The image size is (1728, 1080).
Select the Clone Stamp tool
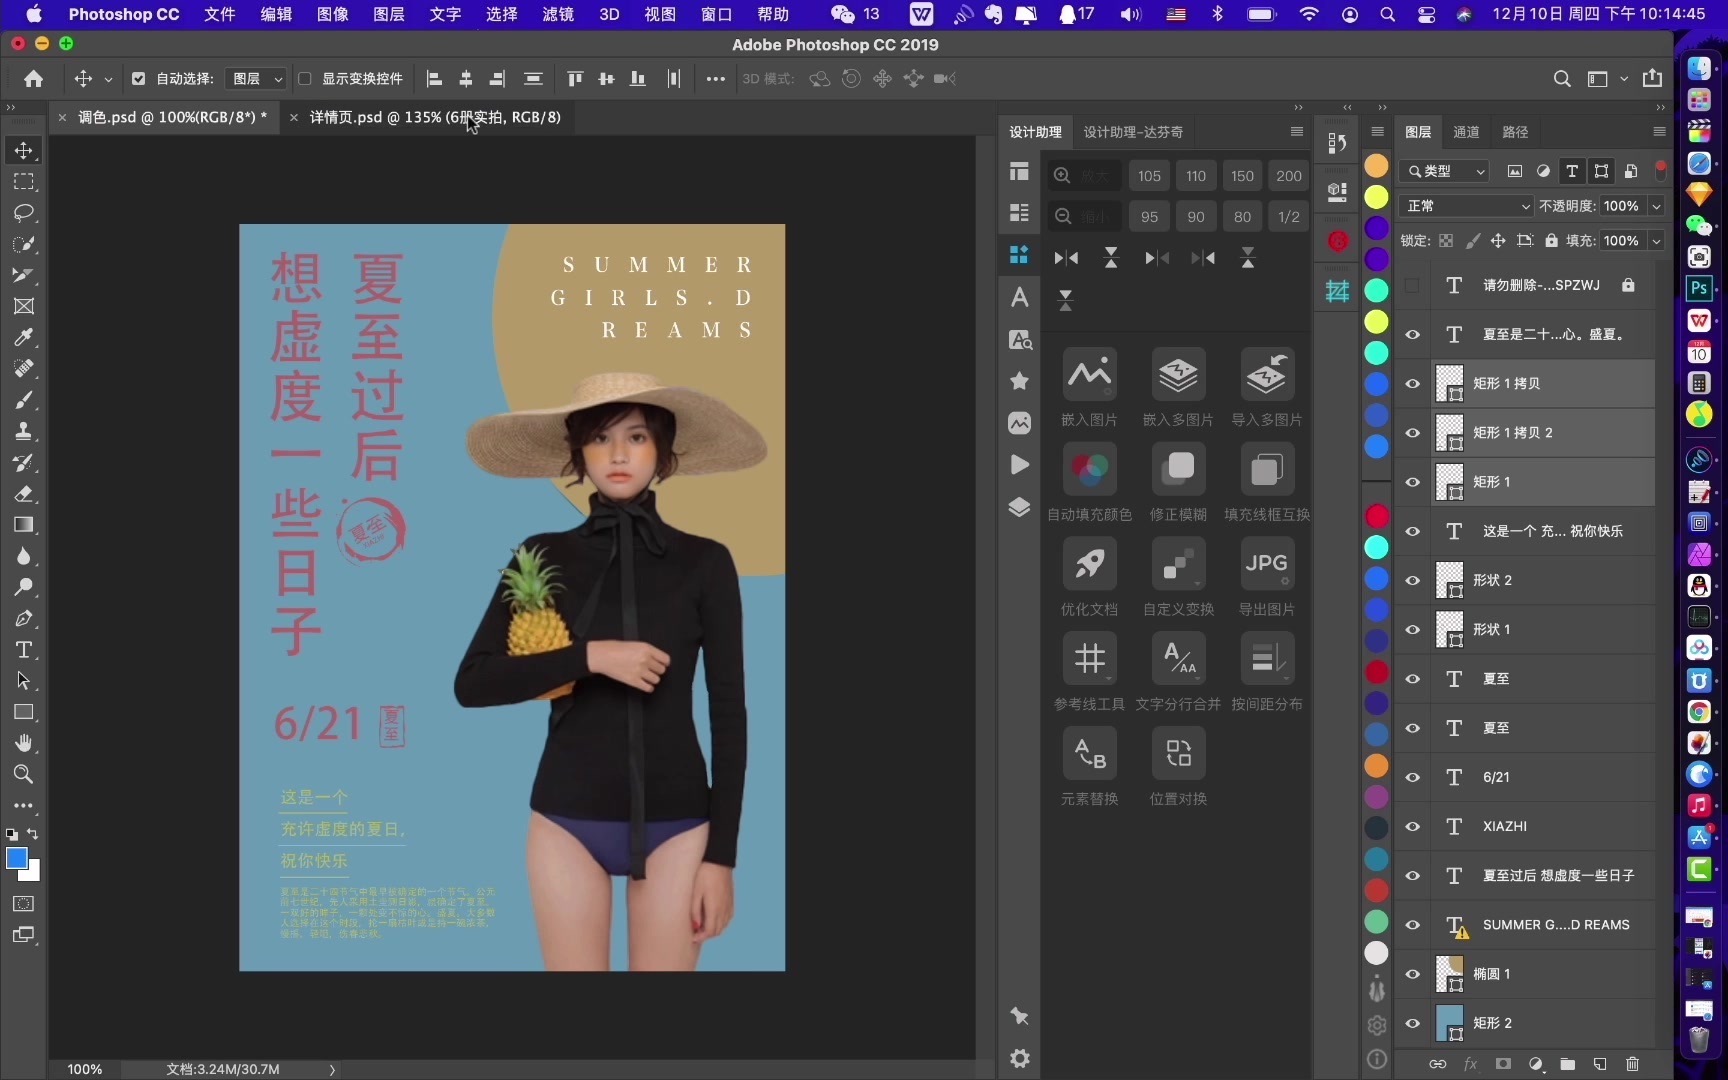click(24, 432)
